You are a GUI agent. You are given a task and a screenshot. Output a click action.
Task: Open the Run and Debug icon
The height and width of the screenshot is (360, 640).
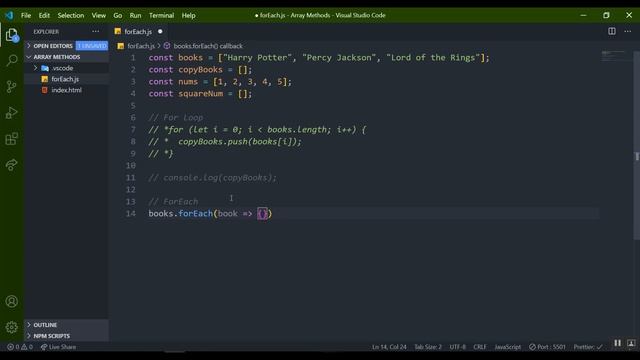click(x=12, y=113)
